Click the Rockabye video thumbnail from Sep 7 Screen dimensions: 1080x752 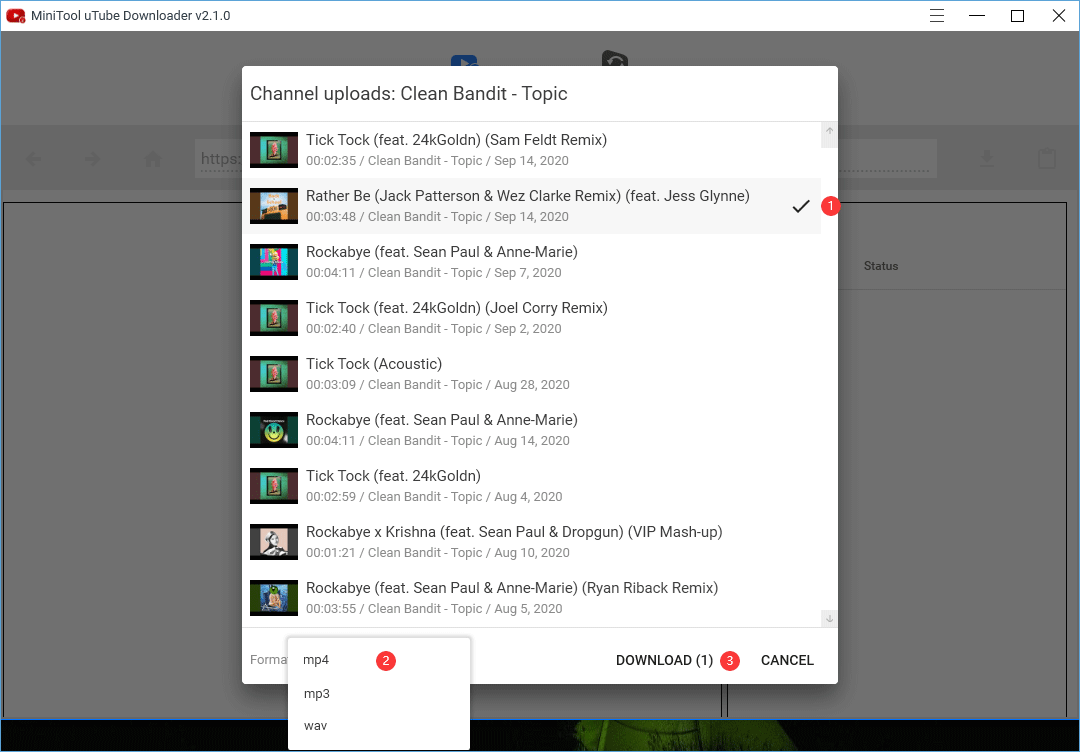pyautogui.click(x=274, y=261)
